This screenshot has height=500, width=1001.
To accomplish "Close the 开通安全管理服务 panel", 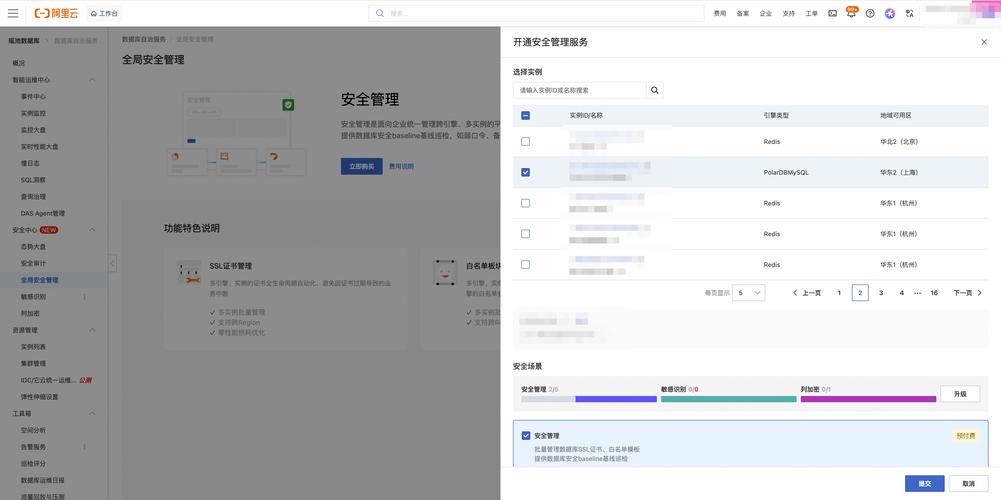I will 984,42.
